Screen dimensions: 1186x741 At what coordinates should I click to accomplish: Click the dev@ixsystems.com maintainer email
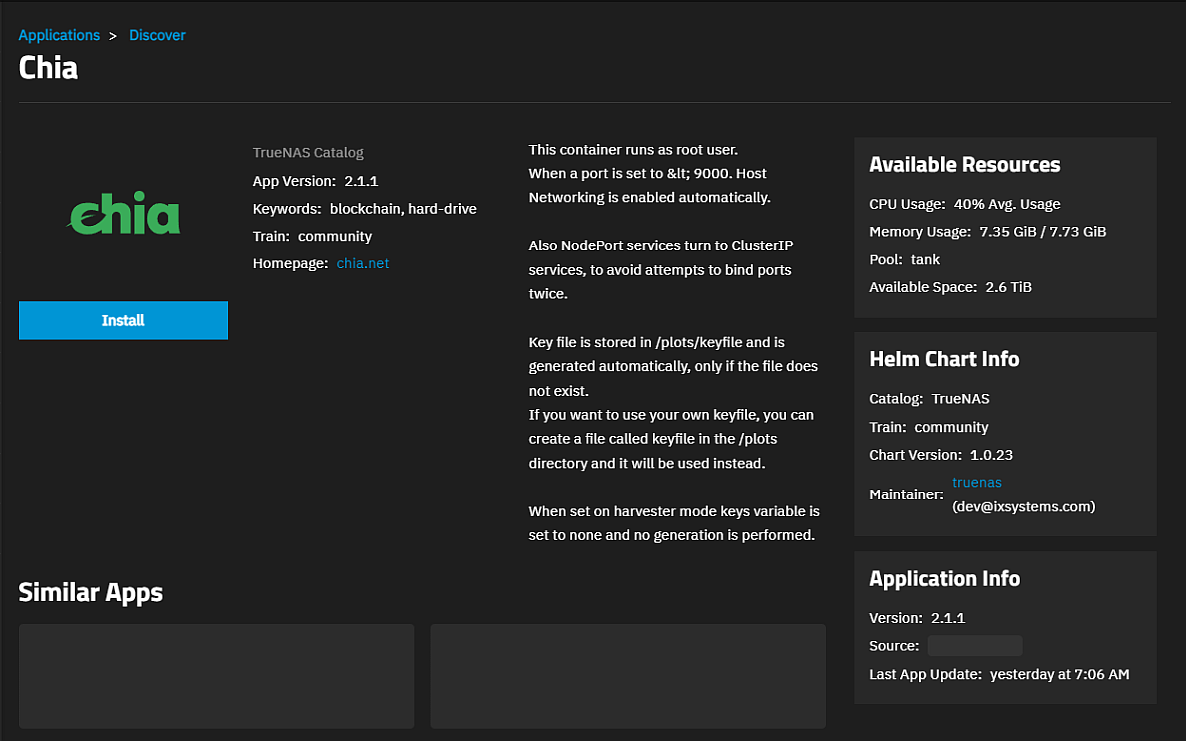click(1023, 507)
